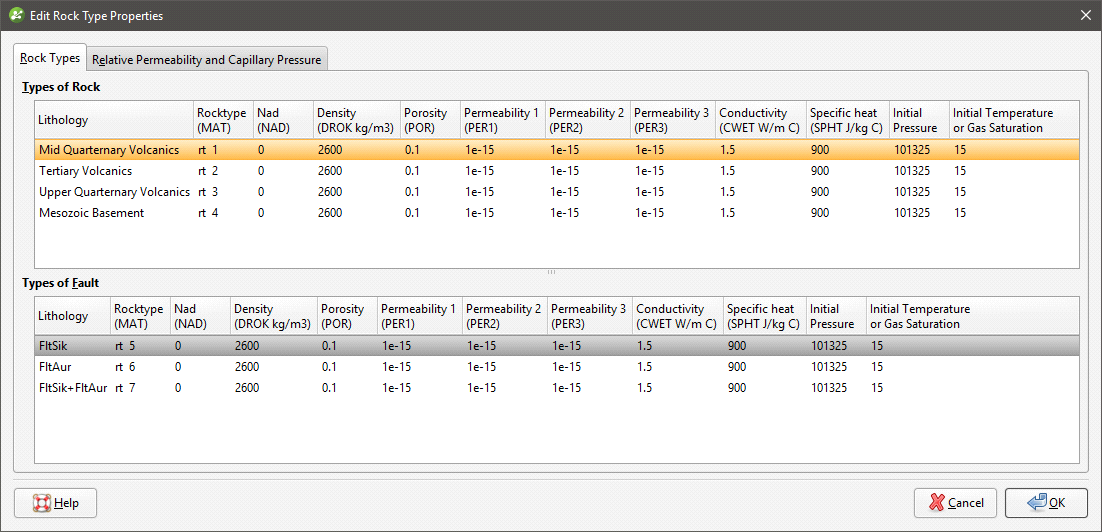Switch to the Rock Types tab
This screenshot has width=1102, height=532.
[50, 58]
